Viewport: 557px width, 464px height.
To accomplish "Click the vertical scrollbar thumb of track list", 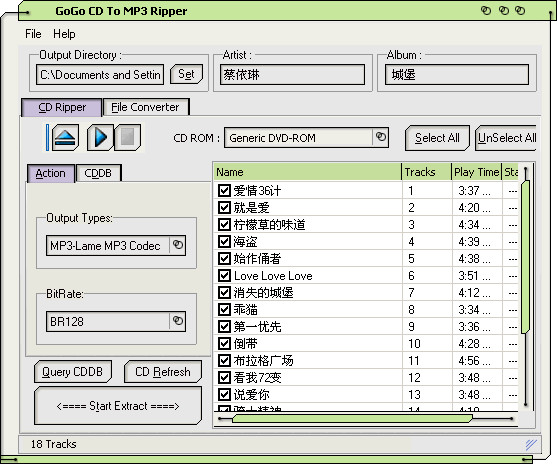I will click(525, 257).
